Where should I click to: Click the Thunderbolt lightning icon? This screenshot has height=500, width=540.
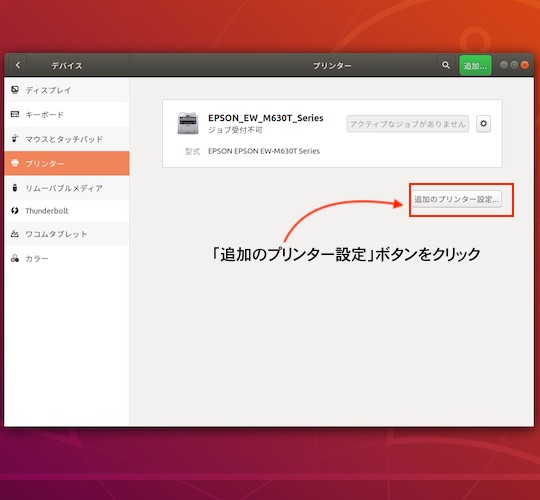tap(14, 210)
